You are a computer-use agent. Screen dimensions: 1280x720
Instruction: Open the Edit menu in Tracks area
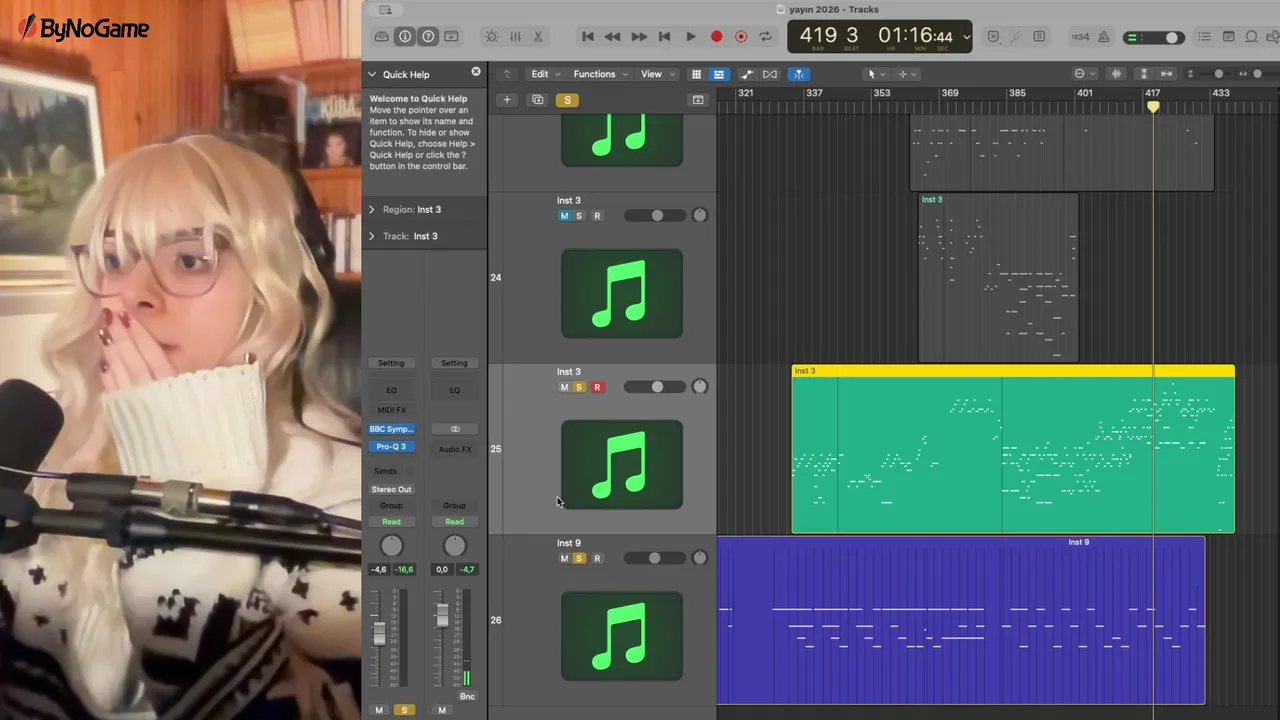[545, 74]
